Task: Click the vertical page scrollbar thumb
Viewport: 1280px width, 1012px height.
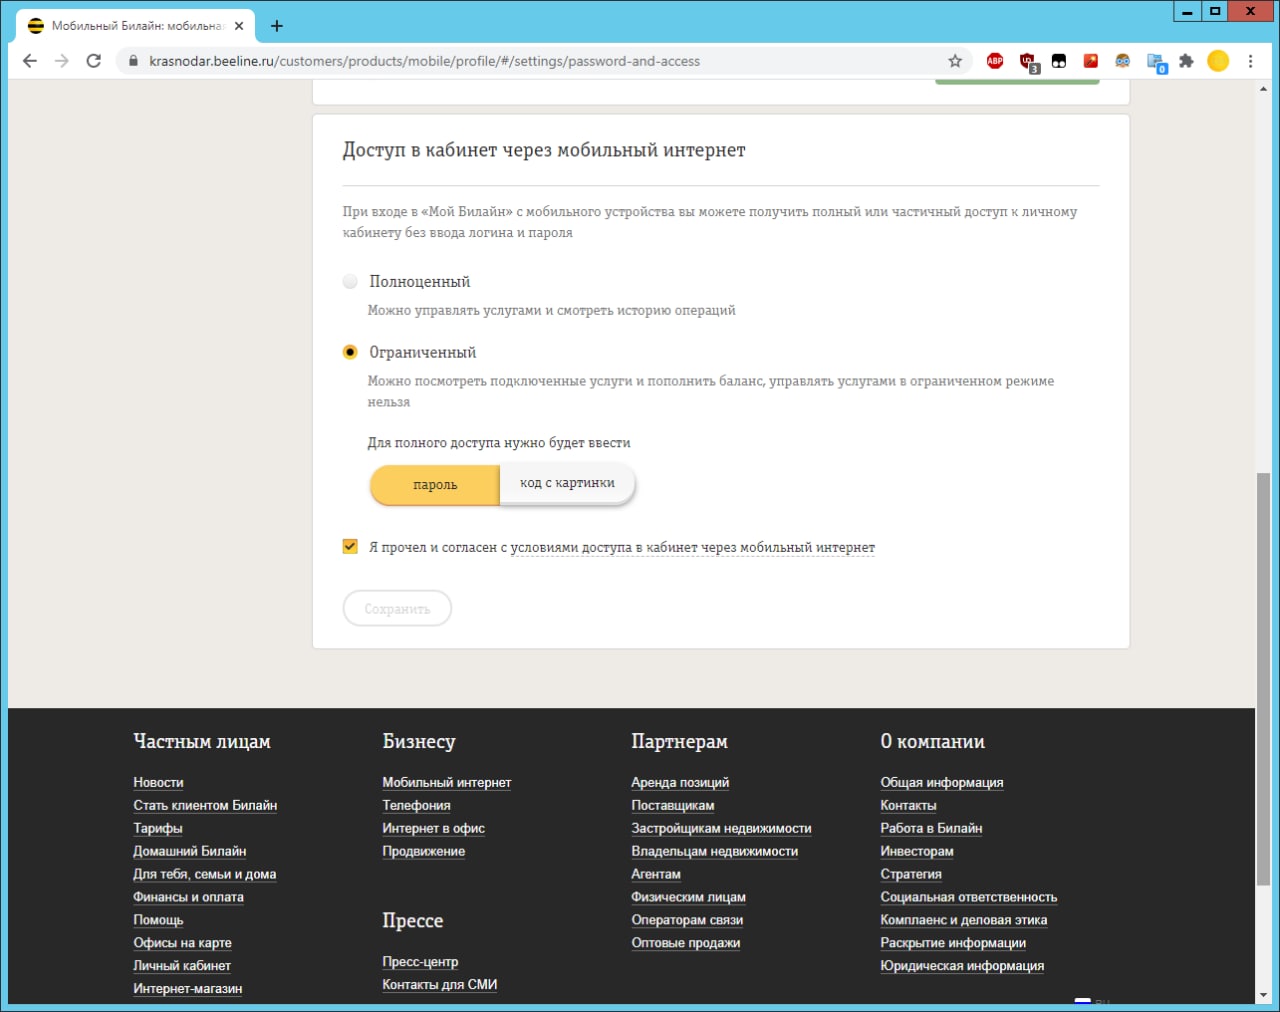Action: tap(1264, 678)
